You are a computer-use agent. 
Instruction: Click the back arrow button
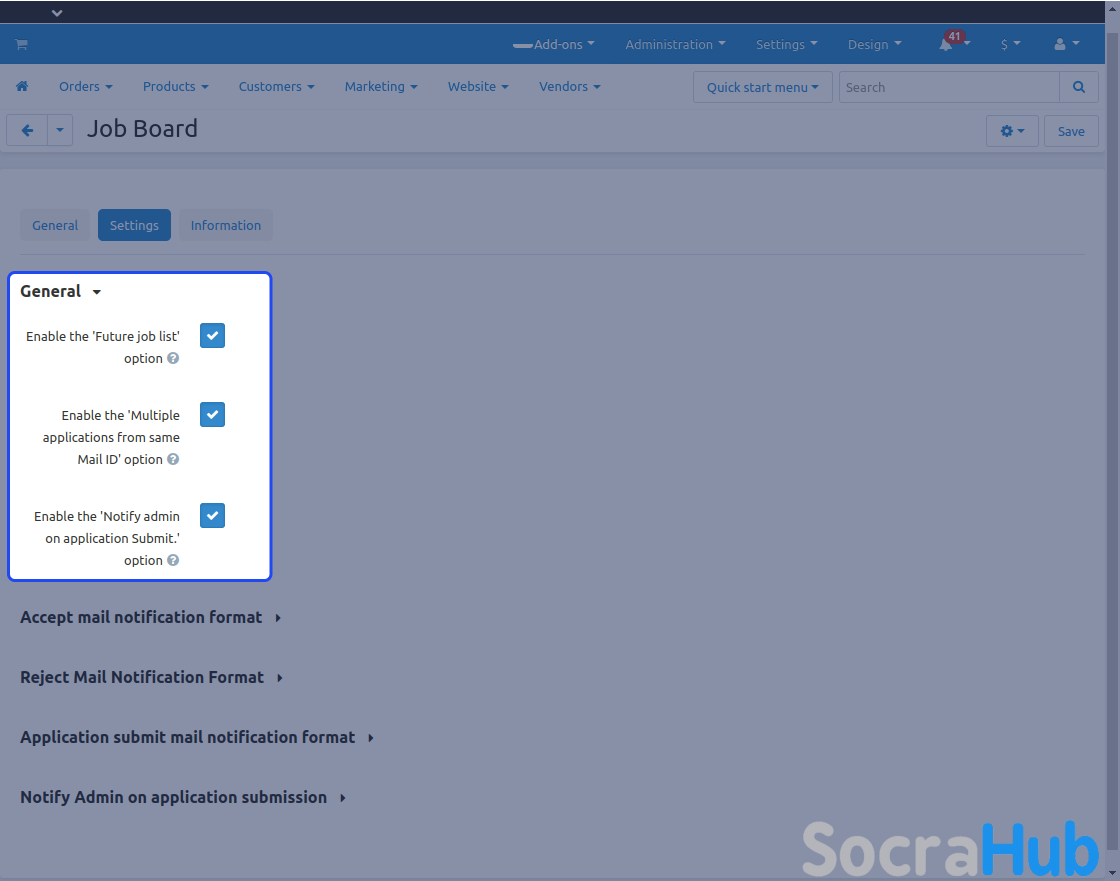tap(27, 131)
